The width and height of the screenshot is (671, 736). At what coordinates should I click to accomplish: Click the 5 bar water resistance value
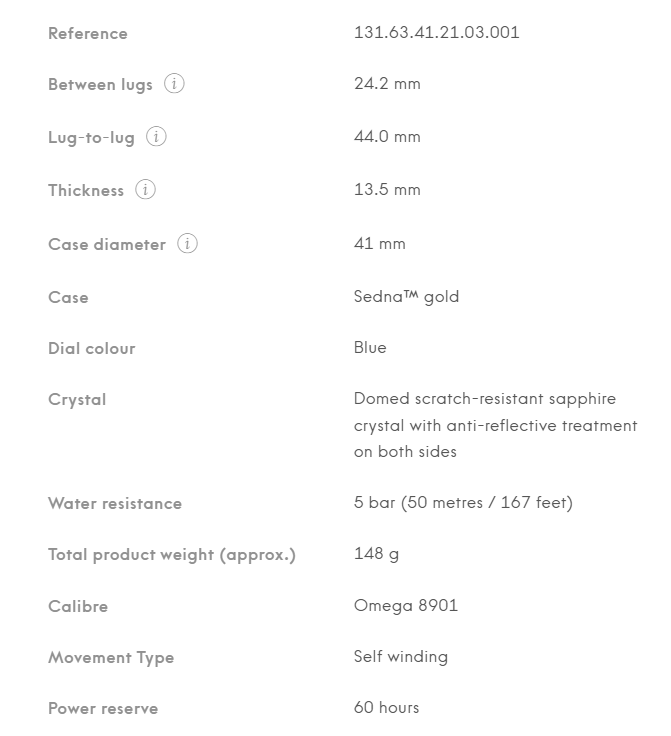(463, 502)
